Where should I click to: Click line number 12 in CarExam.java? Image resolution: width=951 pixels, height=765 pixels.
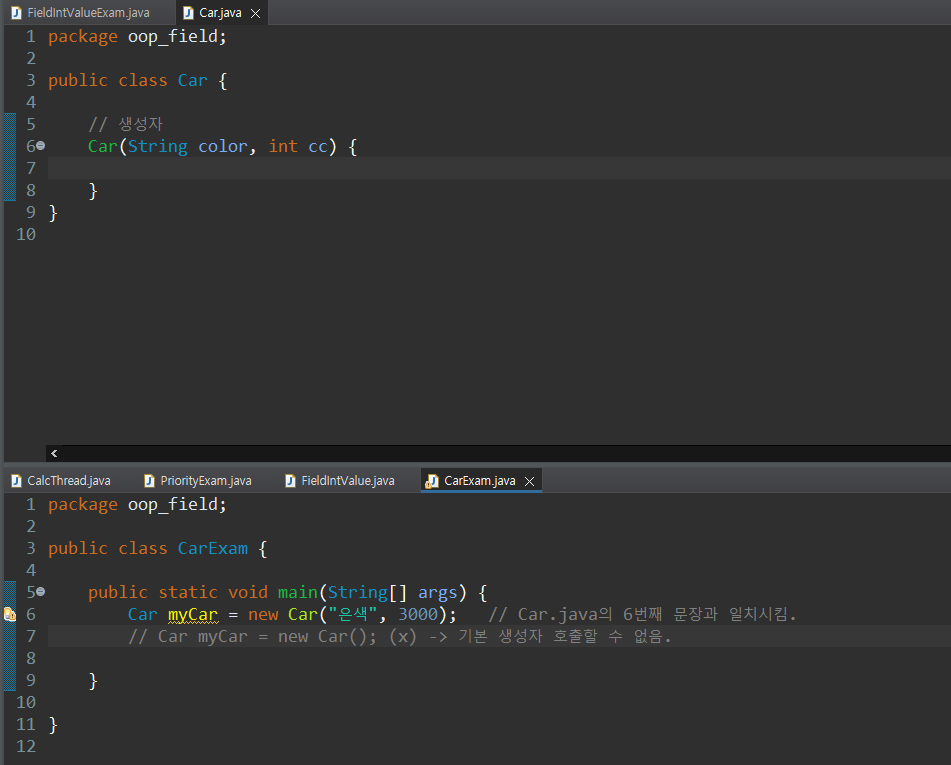click(25, 746)
